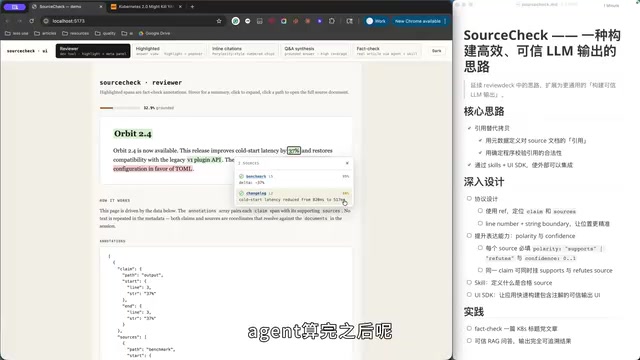
Task: Open the Google Drive bookmark
Action: [x=154, y=33]
